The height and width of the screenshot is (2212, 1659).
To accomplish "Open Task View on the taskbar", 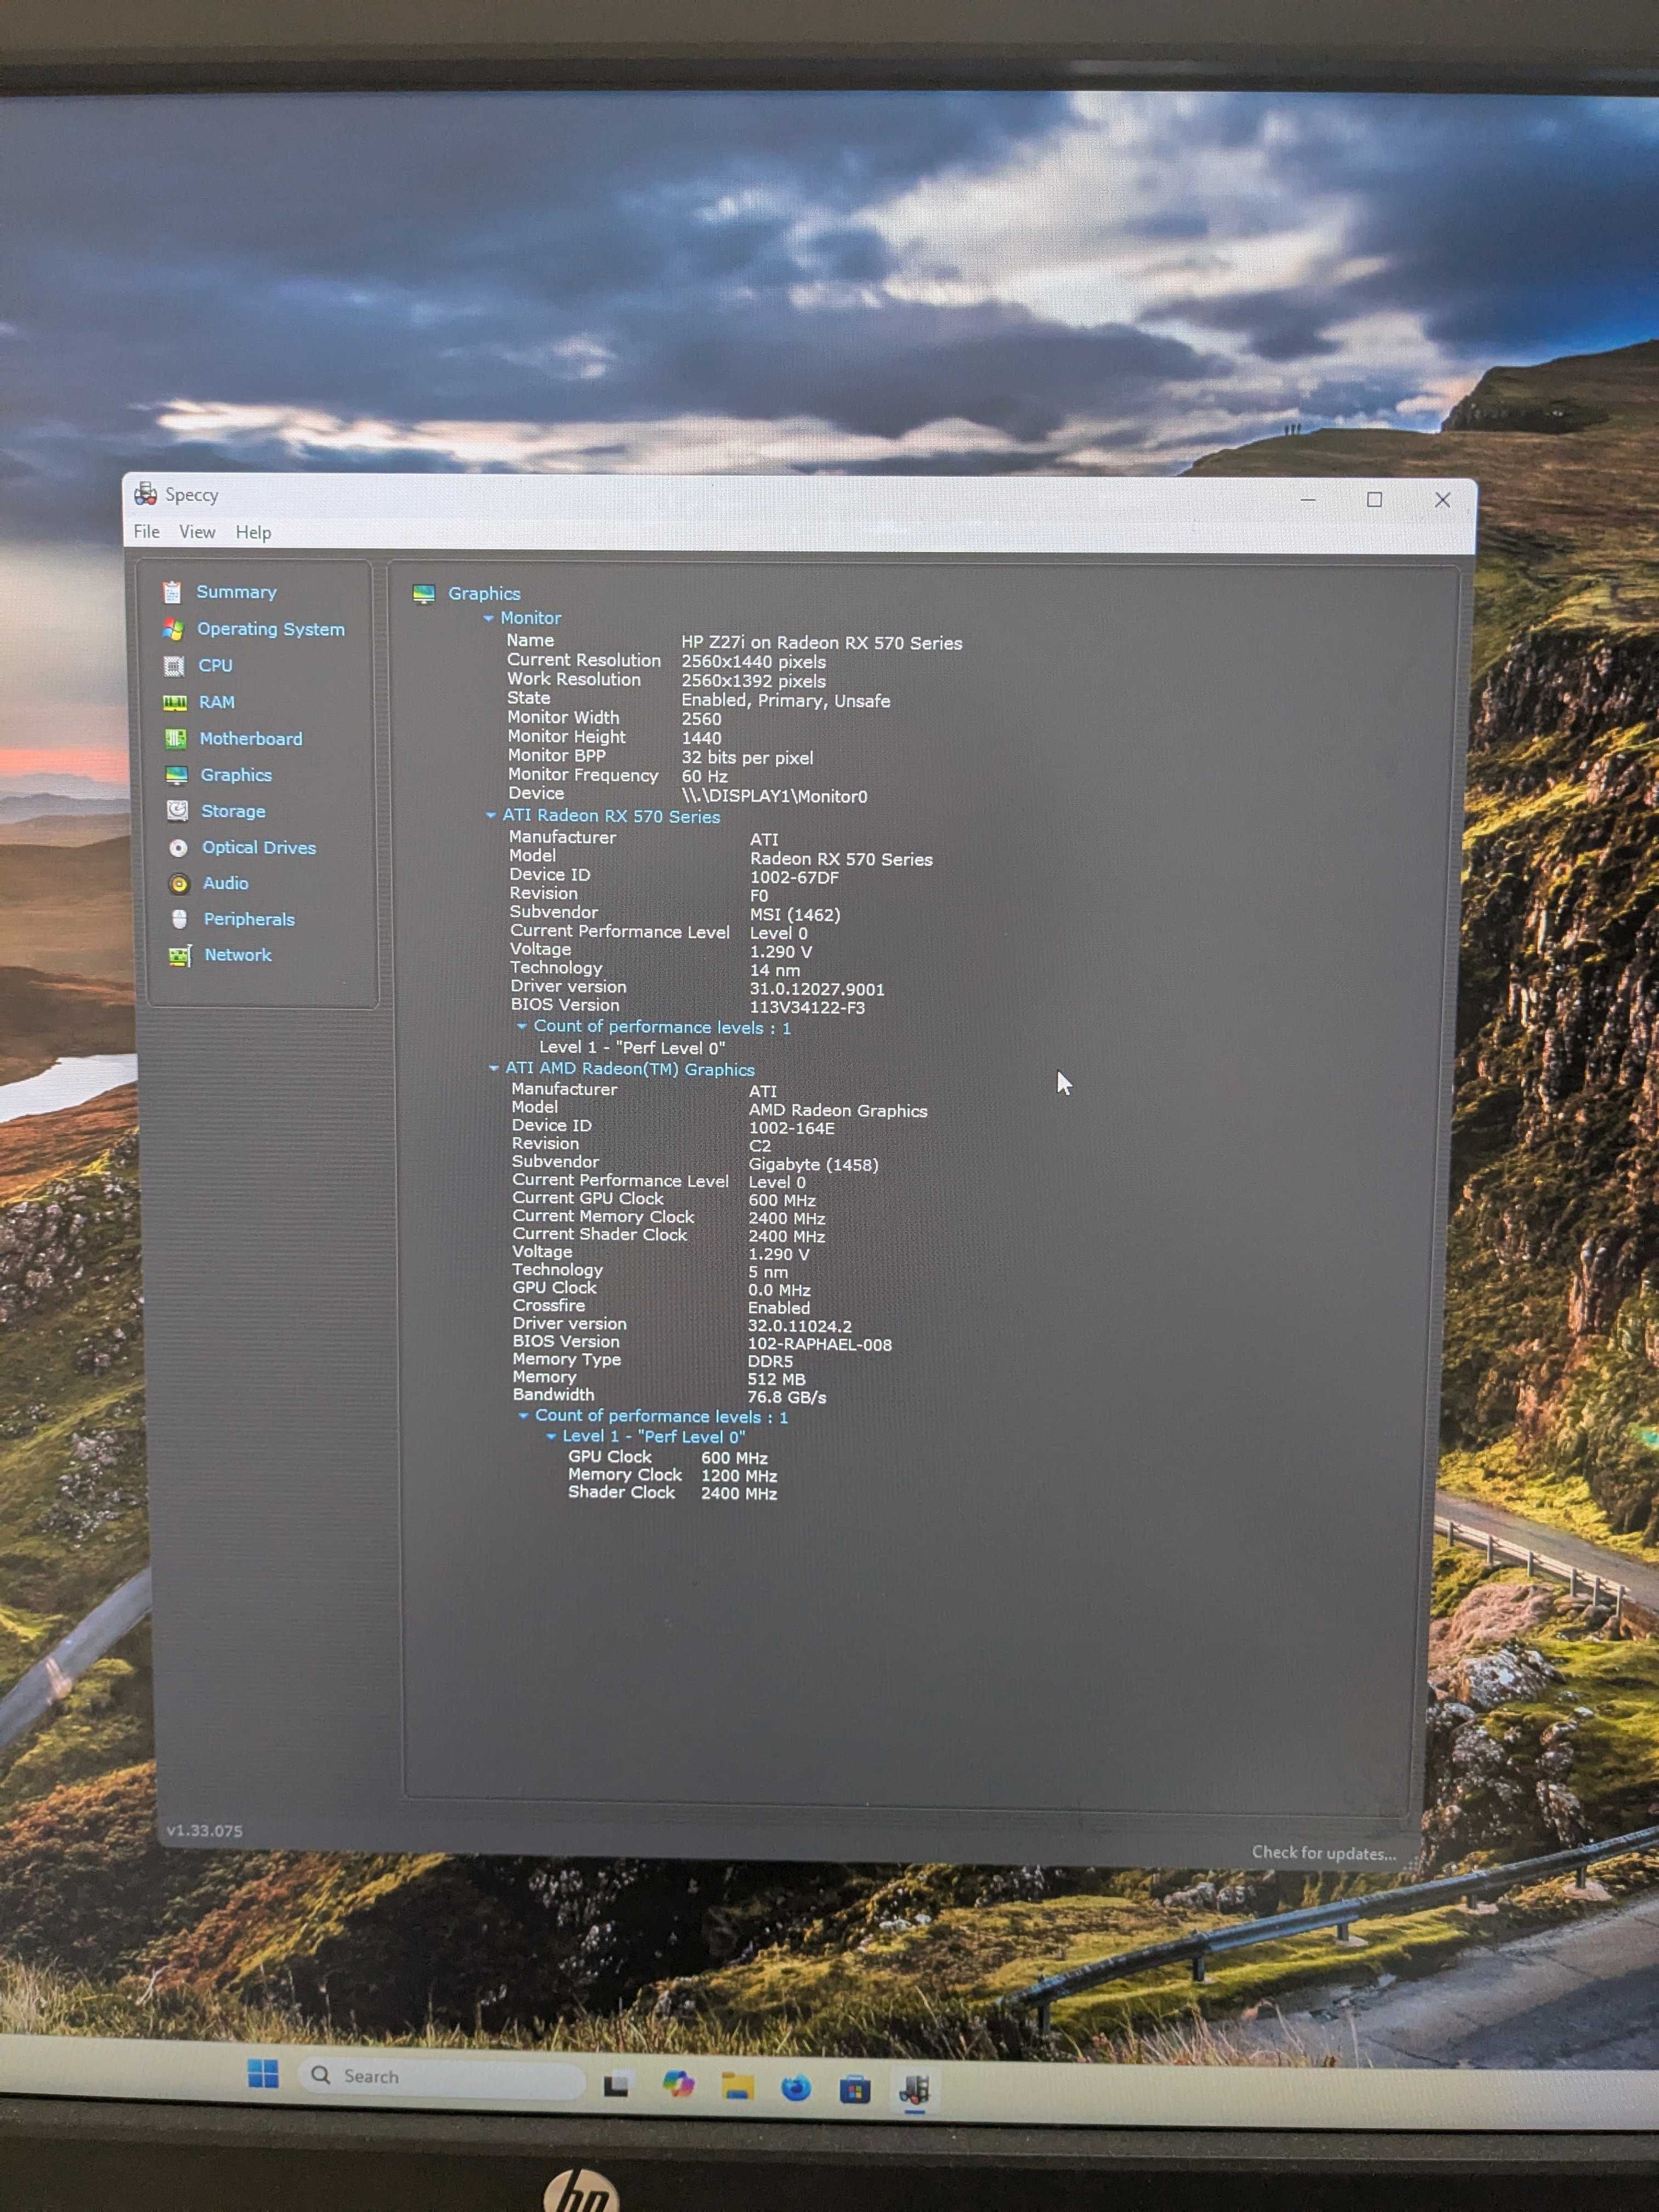I will click(x=616, y=2085).
